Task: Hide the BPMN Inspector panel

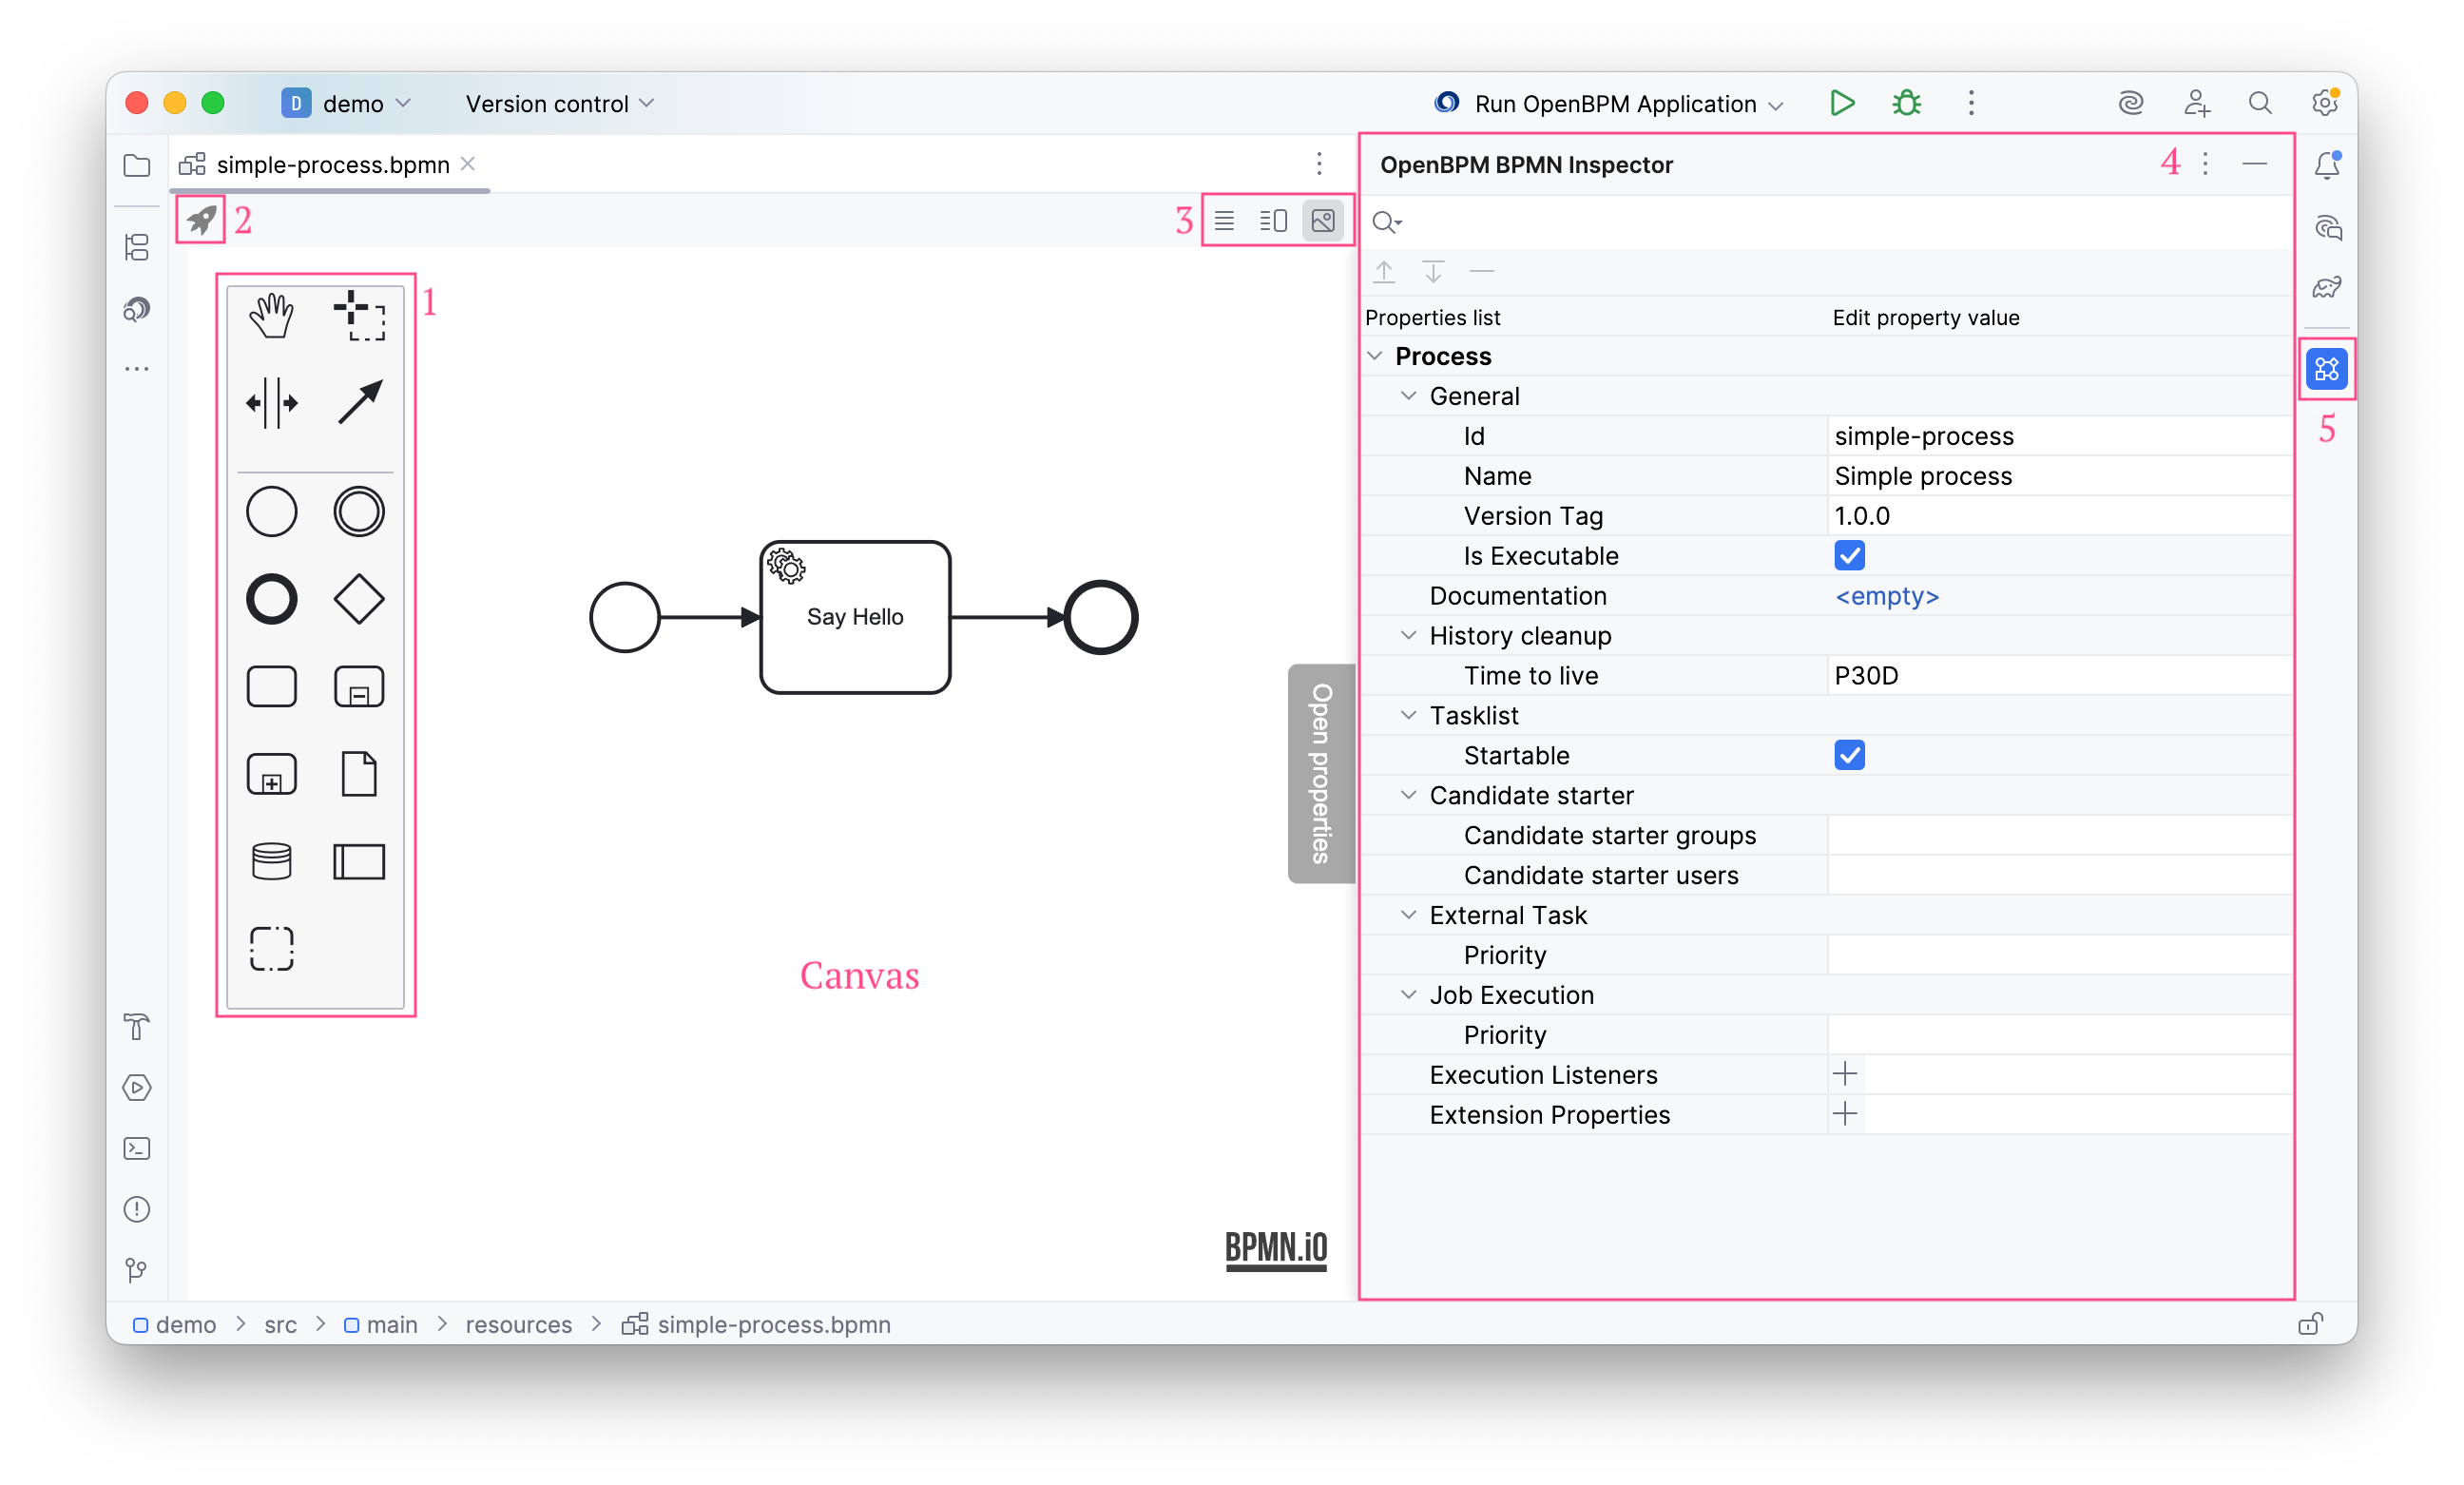Action: [x=2254, y=164]
